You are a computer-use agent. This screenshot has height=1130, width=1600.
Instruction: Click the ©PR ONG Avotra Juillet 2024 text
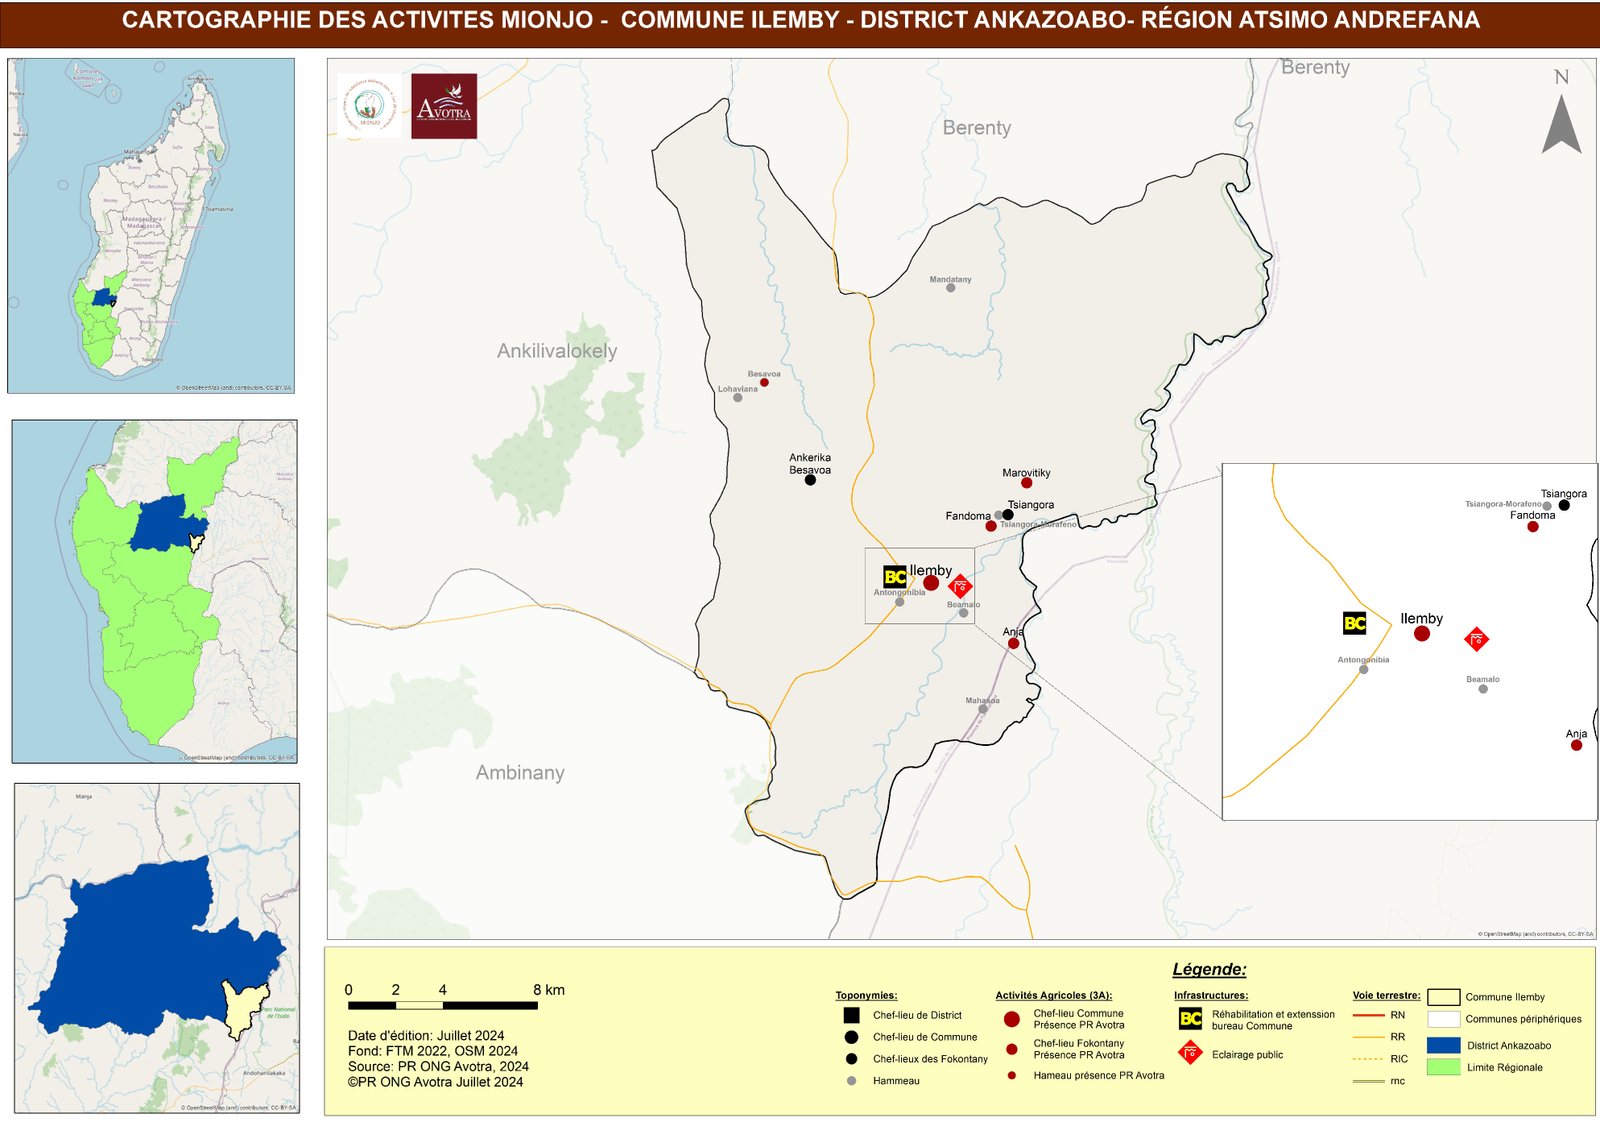[x=435, y=1081]
